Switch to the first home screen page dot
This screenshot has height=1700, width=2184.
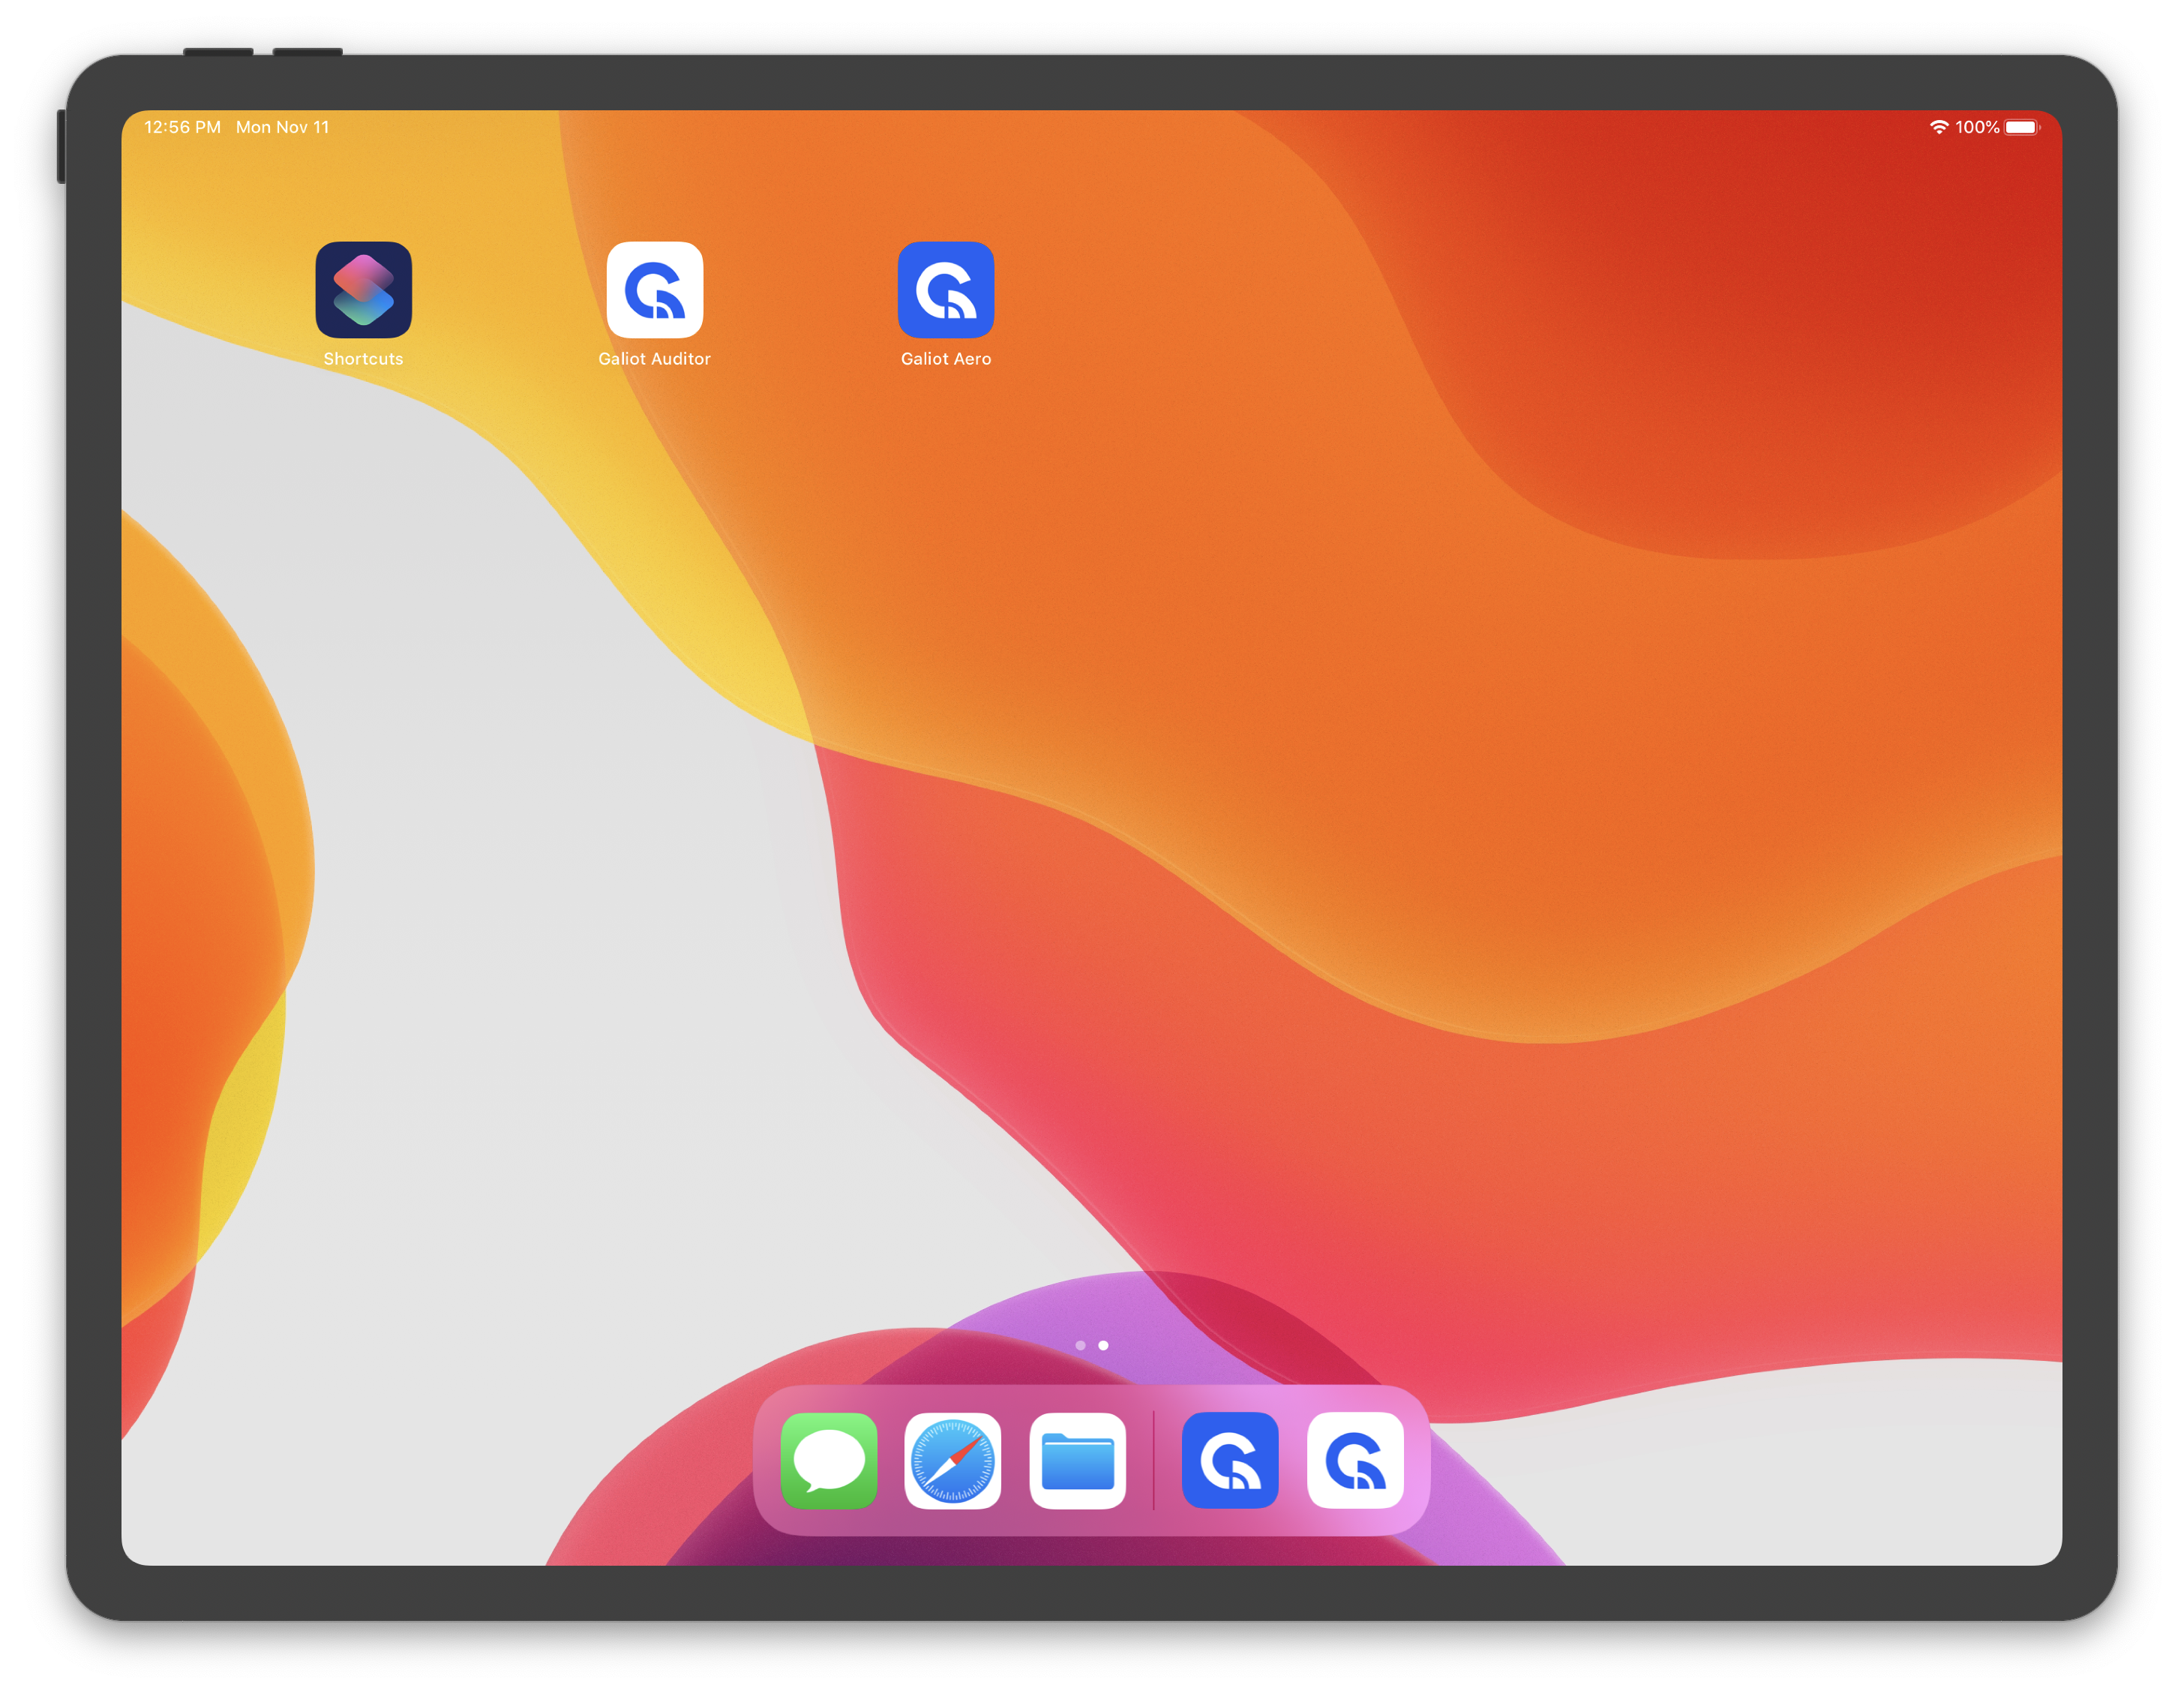click(1080, 1345)
